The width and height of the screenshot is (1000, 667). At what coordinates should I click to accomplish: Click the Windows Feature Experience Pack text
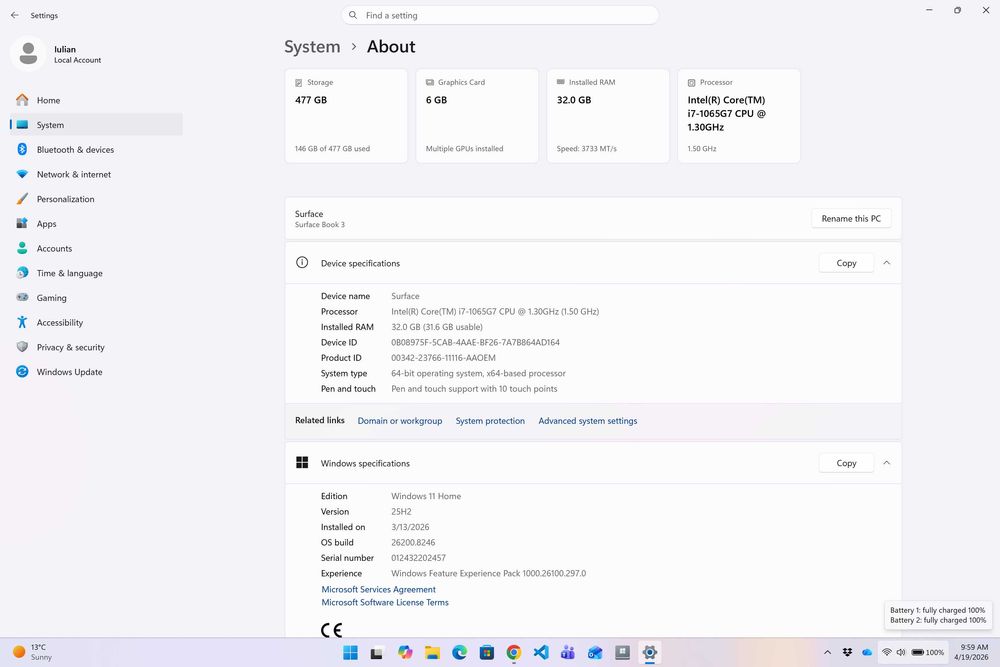coord(489,573)
